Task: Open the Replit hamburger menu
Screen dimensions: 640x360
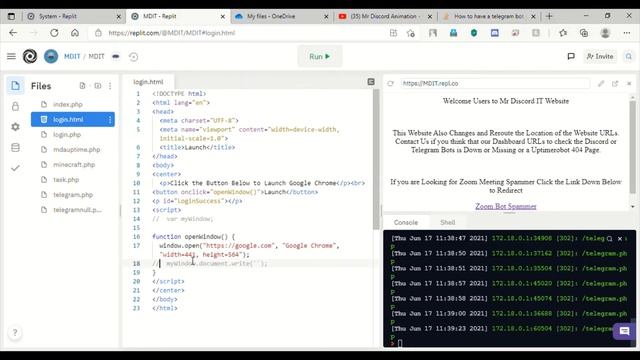Action: 11,56
